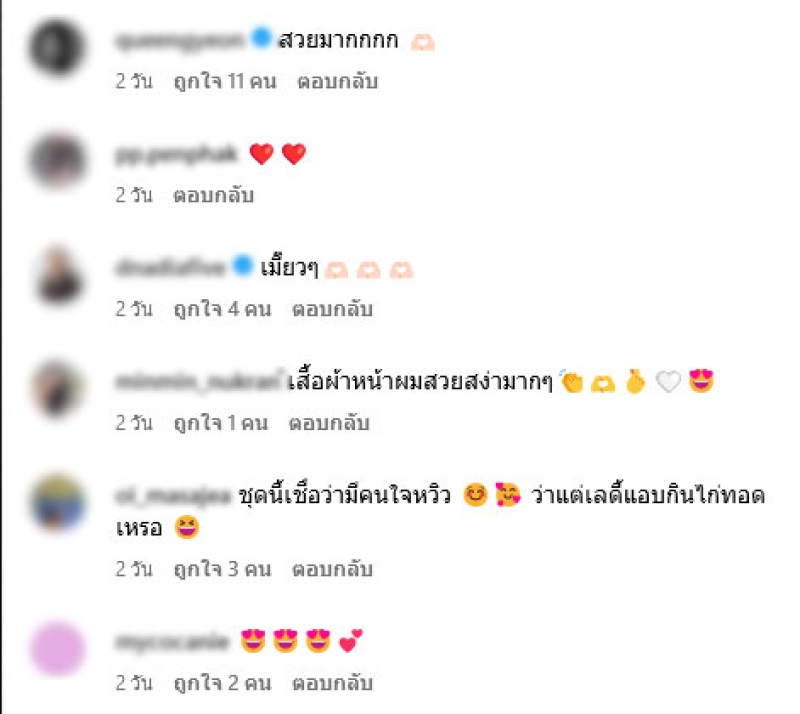
Task: View ถูกใจ 4 คน likes list
Action: point(222,309)
